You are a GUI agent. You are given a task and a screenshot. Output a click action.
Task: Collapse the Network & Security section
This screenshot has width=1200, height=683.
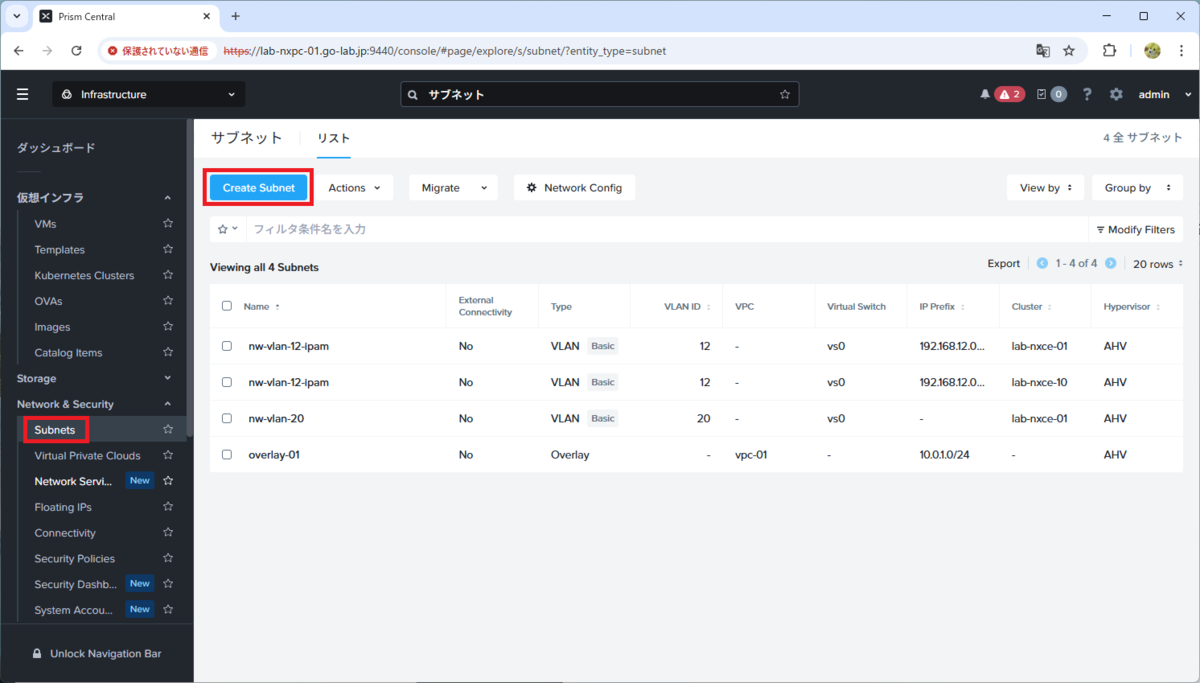click(x=94, y=404)
